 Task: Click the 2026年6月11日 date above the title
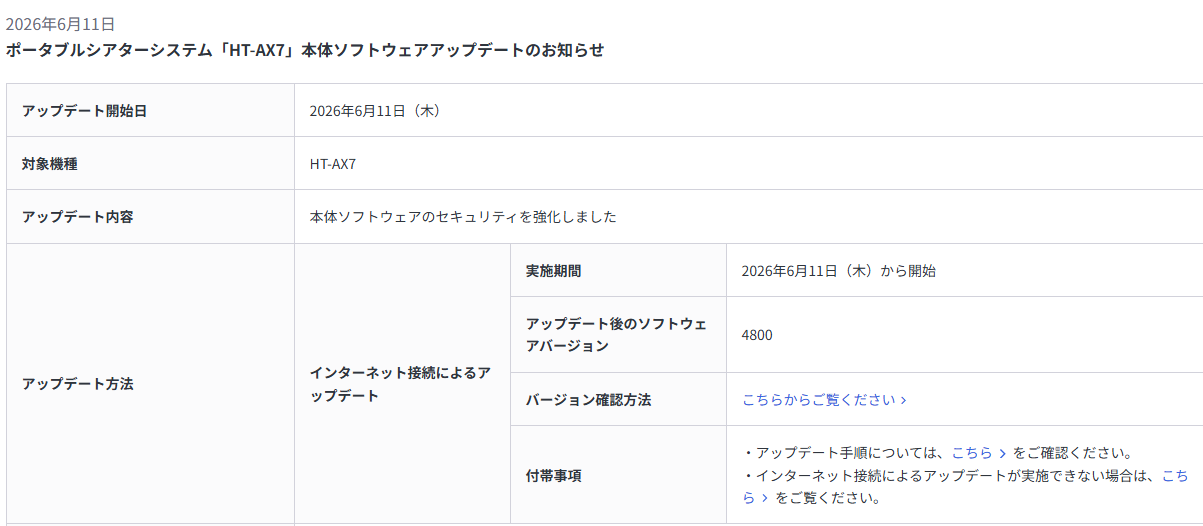coord(60,23)
